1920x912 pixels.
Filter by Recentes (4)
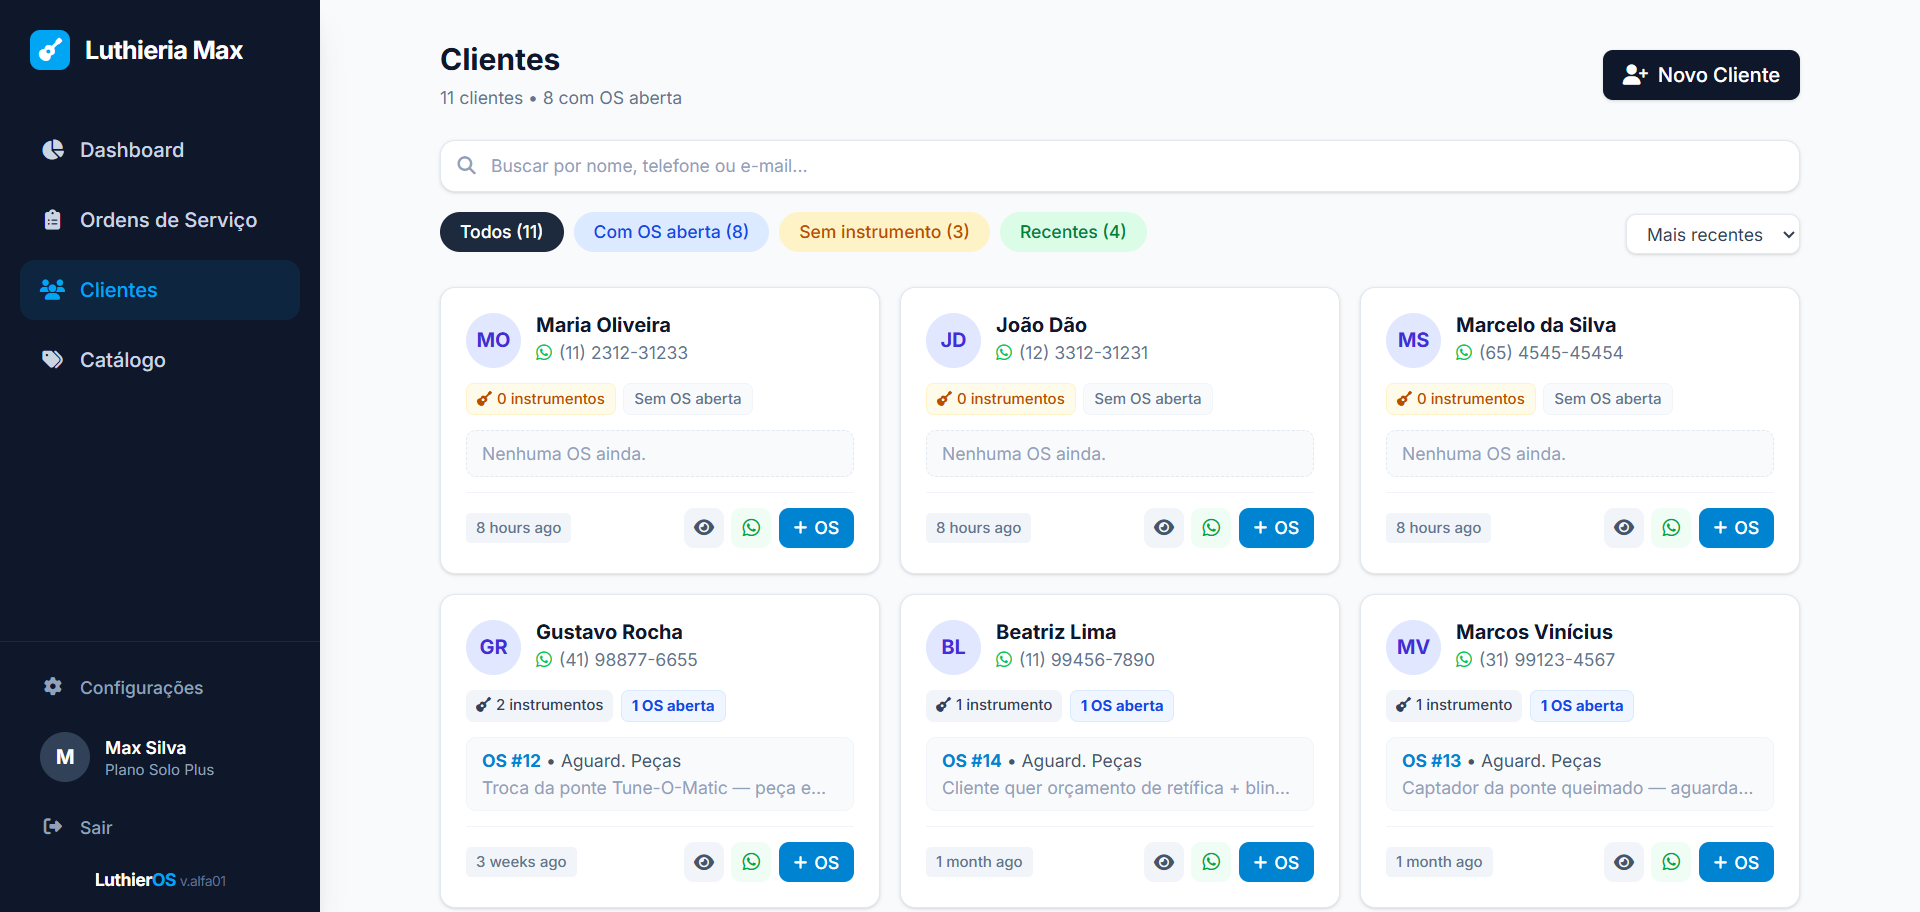click(1073, 232)
